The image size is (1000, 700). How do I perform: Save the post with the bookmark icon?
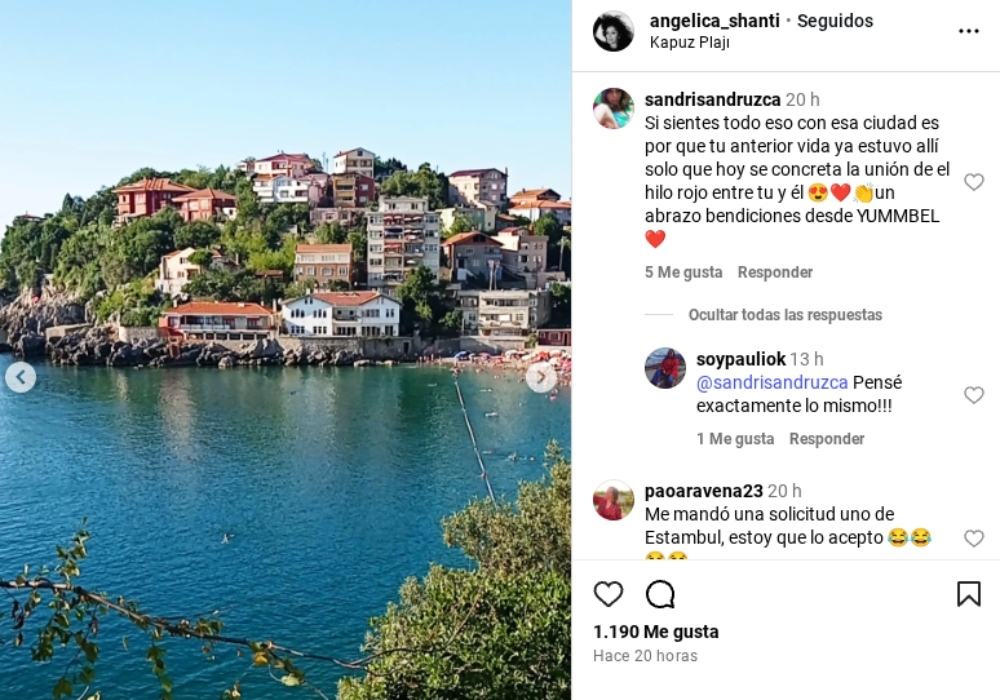pos(968,594)
